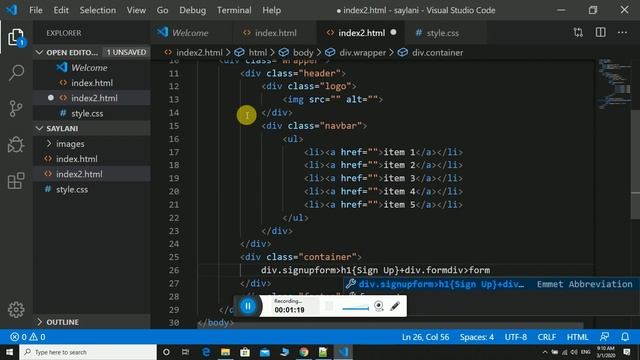Switch to the index.html editor tab
The height and width of the screenshot is (360, 640).
[276, 33]
